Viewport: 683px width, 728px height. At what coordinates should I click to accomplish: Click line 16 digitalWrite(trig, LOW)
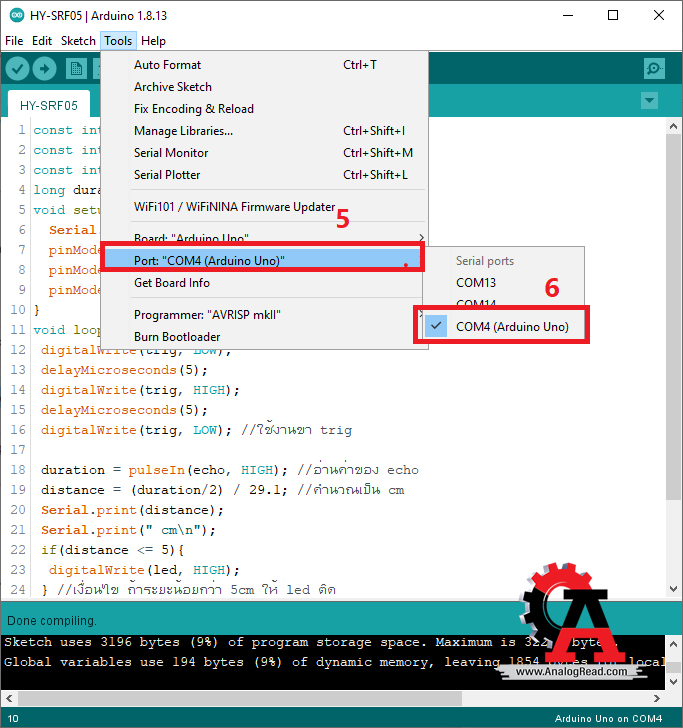pyautogui.click(x=136, y=430)
